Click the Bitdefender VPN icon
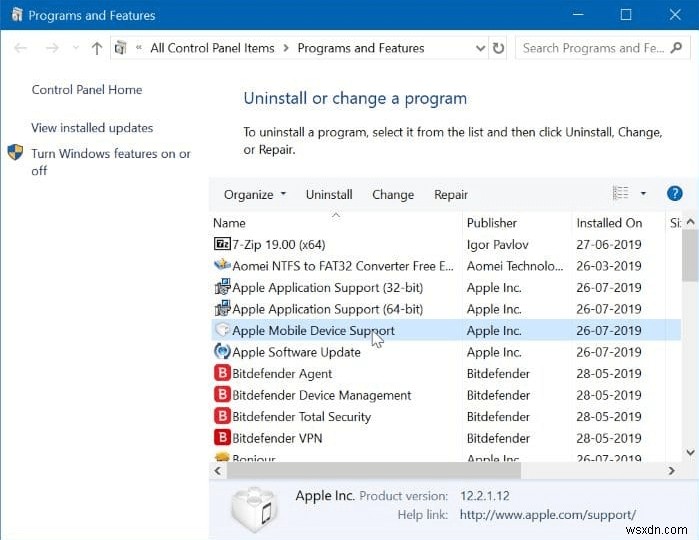 click(222, 437)
